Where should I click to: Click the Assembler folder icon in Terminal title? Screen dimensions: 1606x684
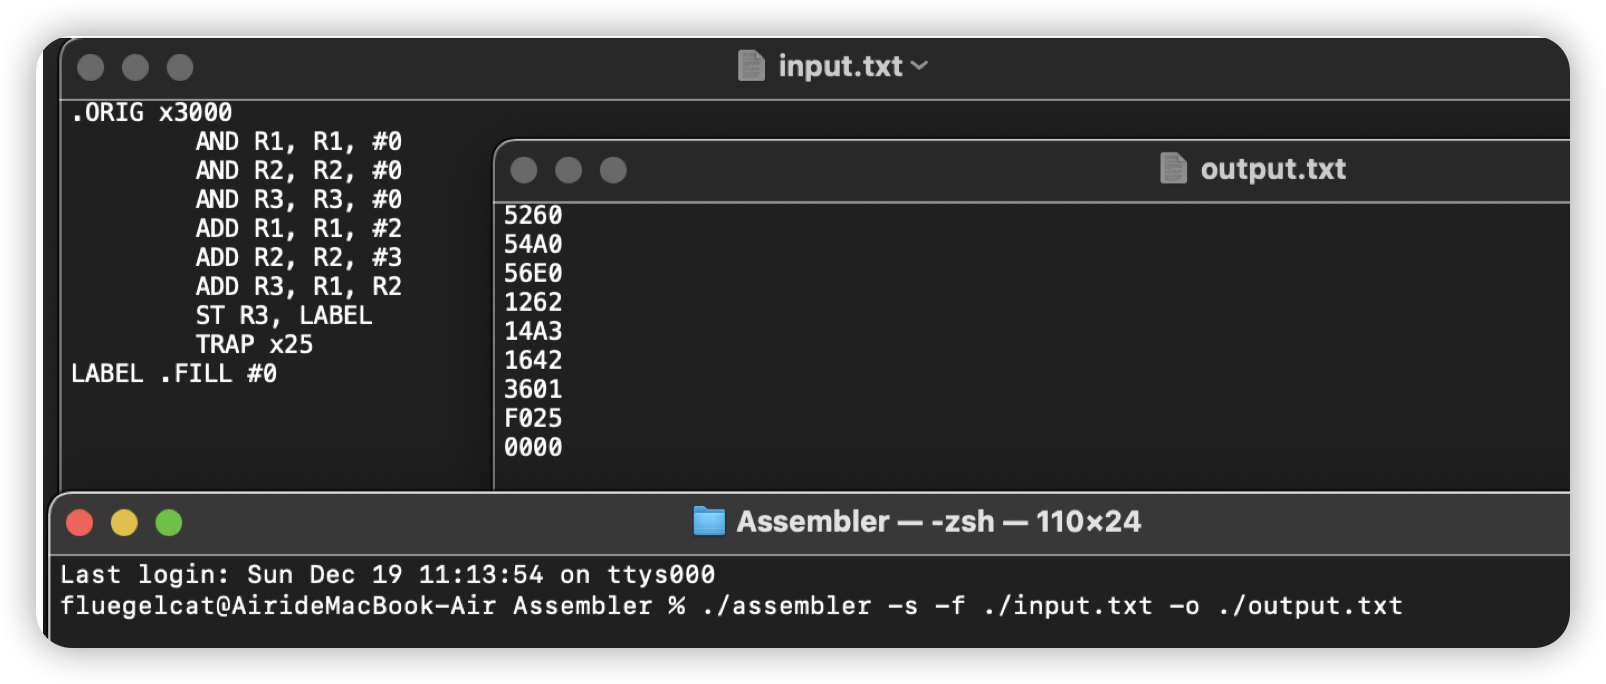coord(709,521)
